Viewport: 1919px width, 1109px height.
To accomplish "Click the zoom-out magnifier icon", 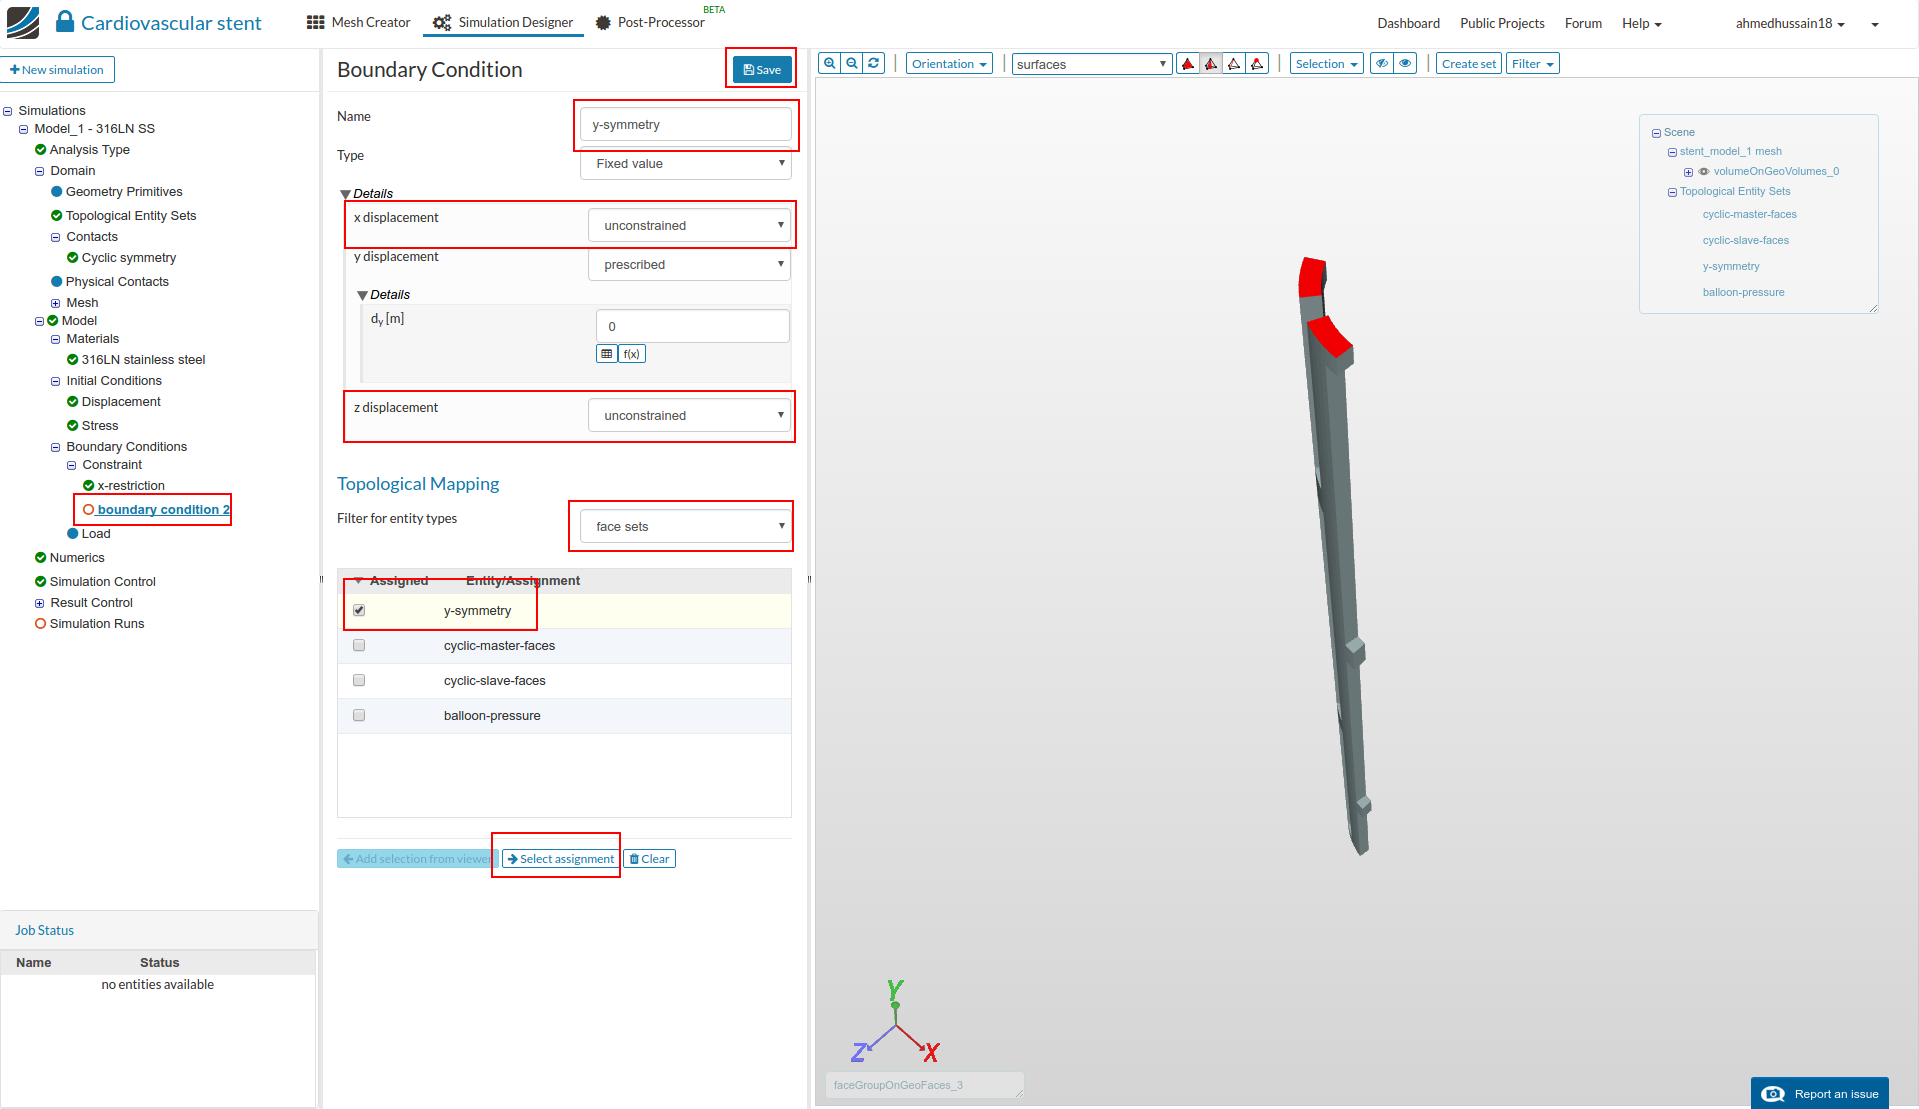I will pos(852,63).
